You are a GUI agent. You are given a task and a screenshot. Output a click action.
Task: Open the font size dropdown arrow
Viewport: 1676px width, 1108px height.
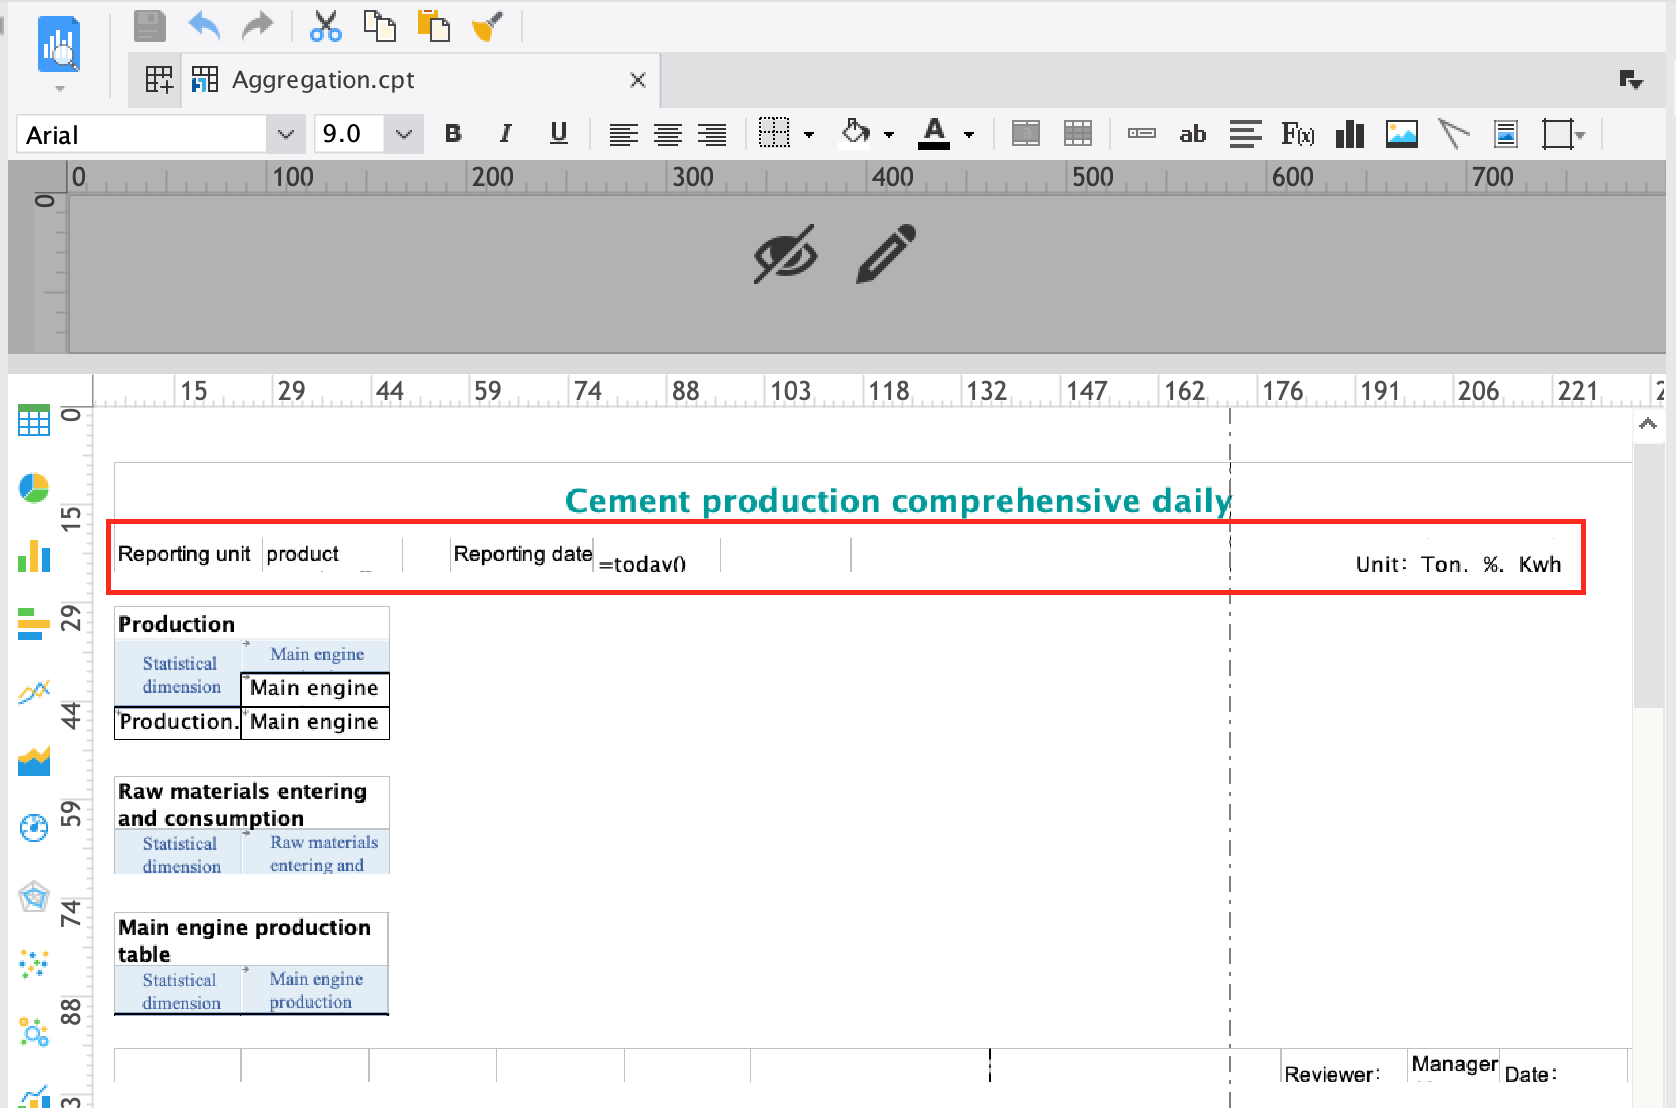coord(404,134)
